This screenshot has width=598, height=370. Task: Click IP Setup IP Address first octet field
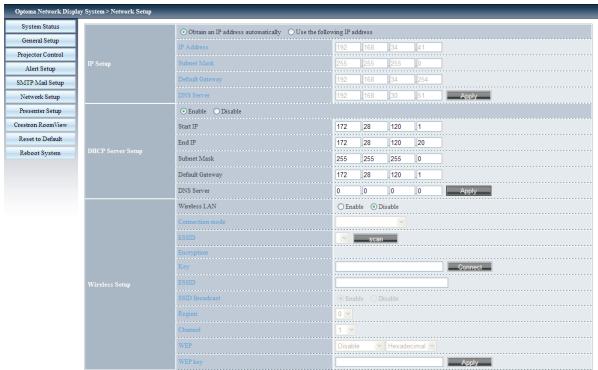(x=348, y=47)
